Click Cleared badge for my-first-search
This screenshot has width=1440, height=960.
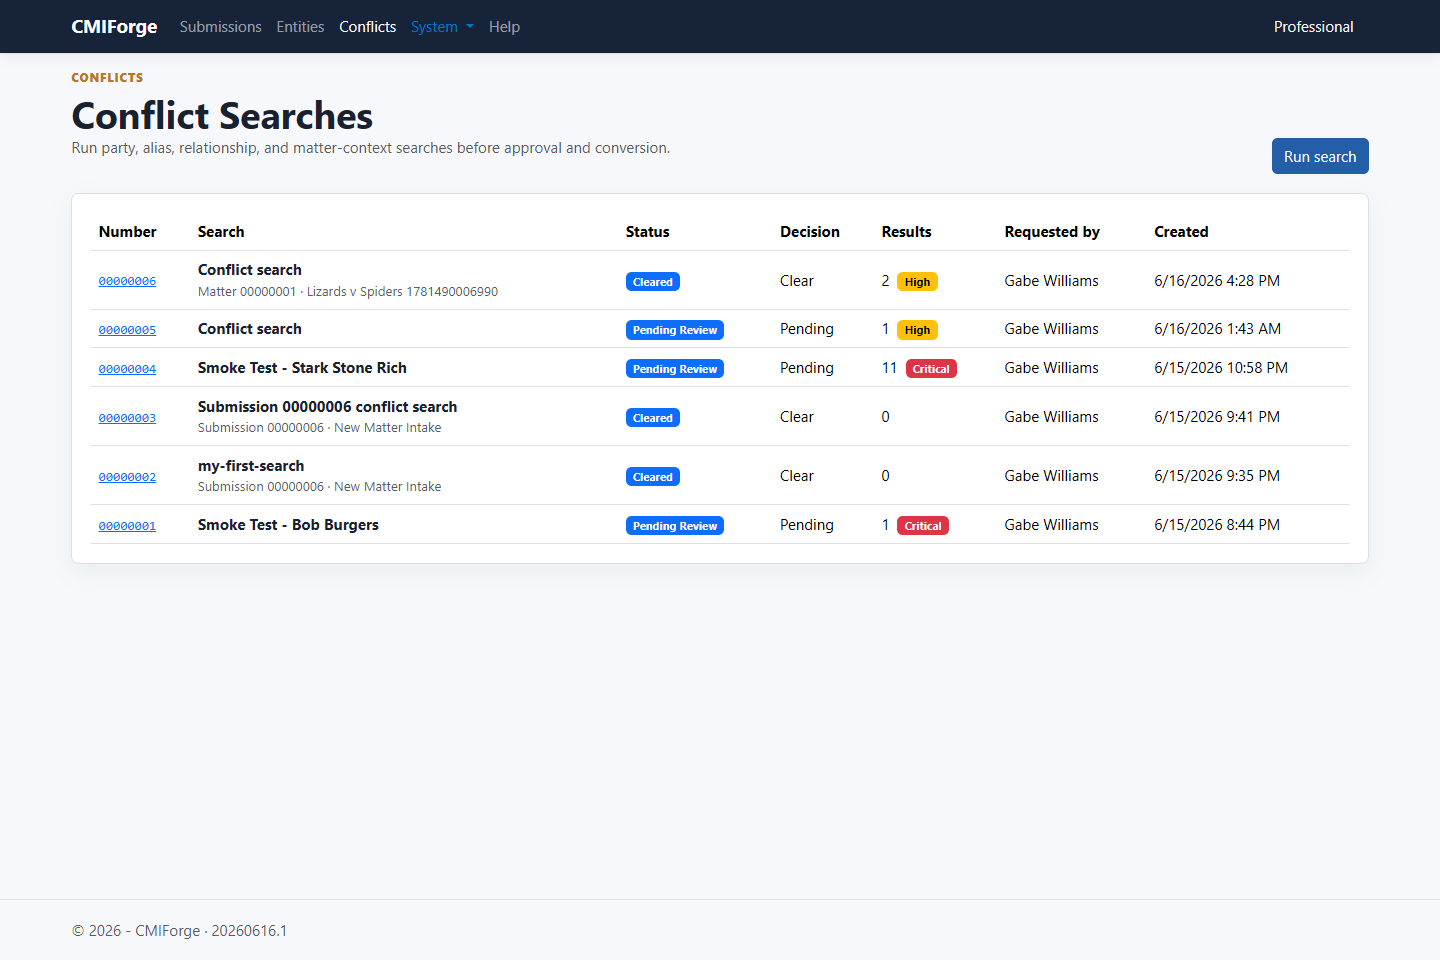(x=653, y=477)
